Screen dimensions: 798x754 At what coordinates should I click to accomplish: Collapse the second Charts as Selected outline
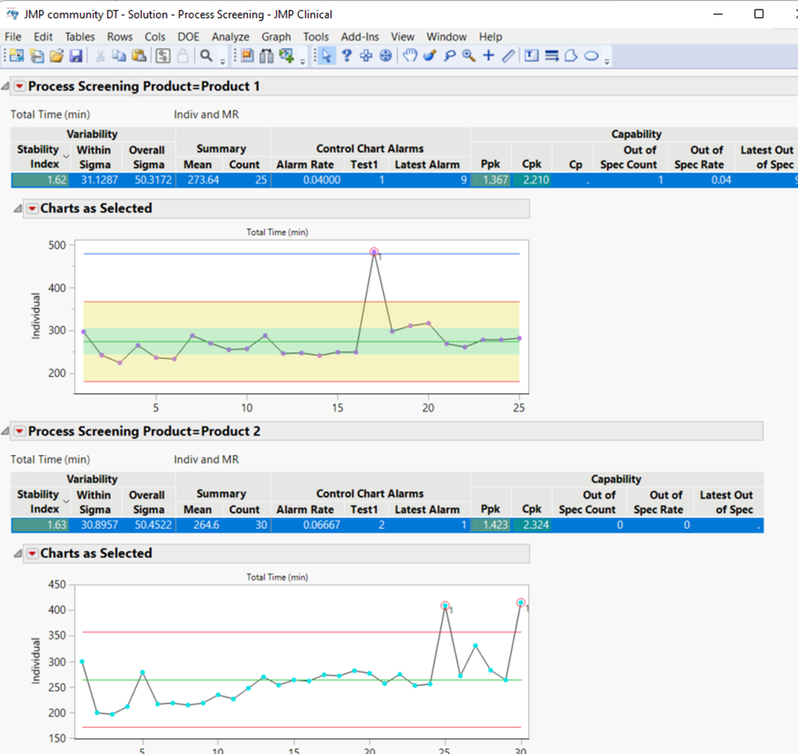click(17, 553)
